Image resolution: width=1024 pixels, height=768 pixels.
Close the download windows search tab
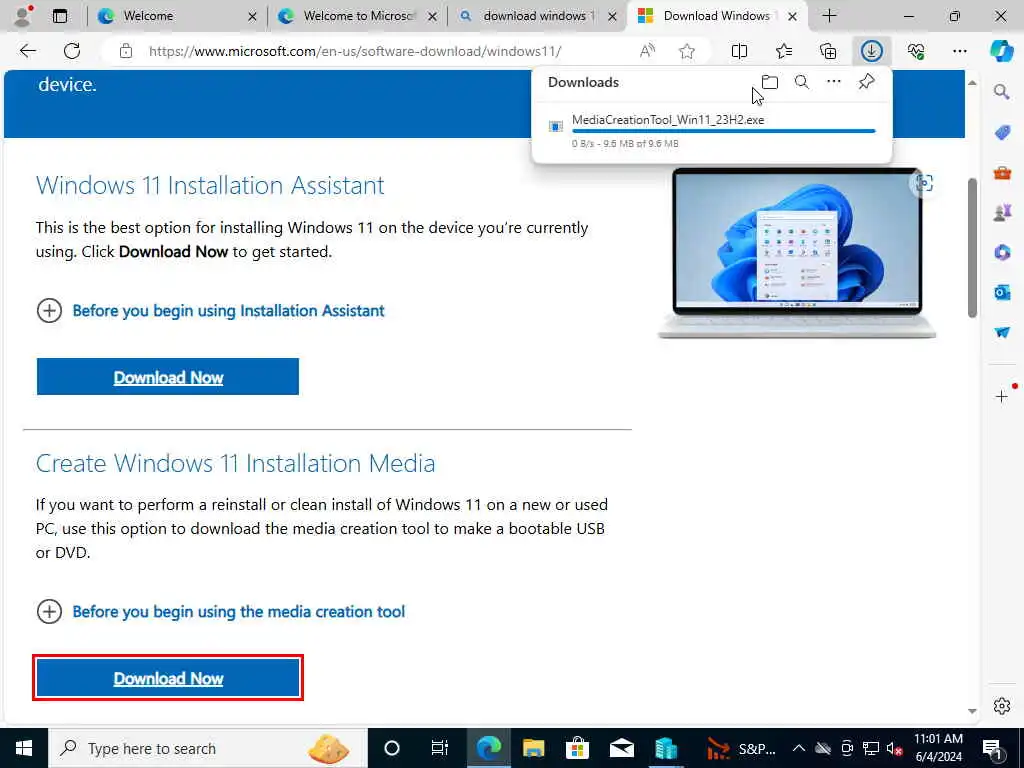pos(612,16)
